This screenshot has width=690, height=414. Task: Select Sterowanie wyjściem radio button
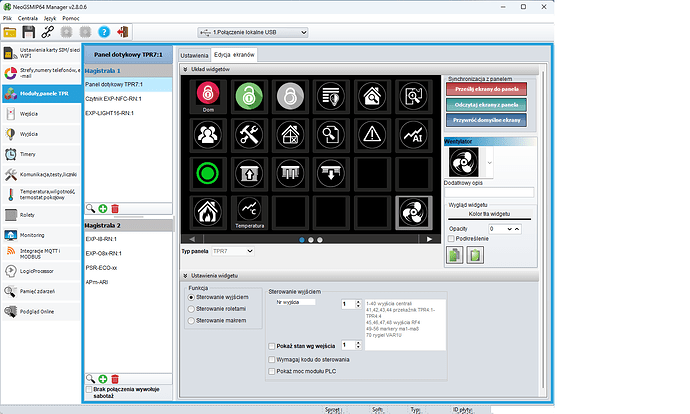coord(191,297)
